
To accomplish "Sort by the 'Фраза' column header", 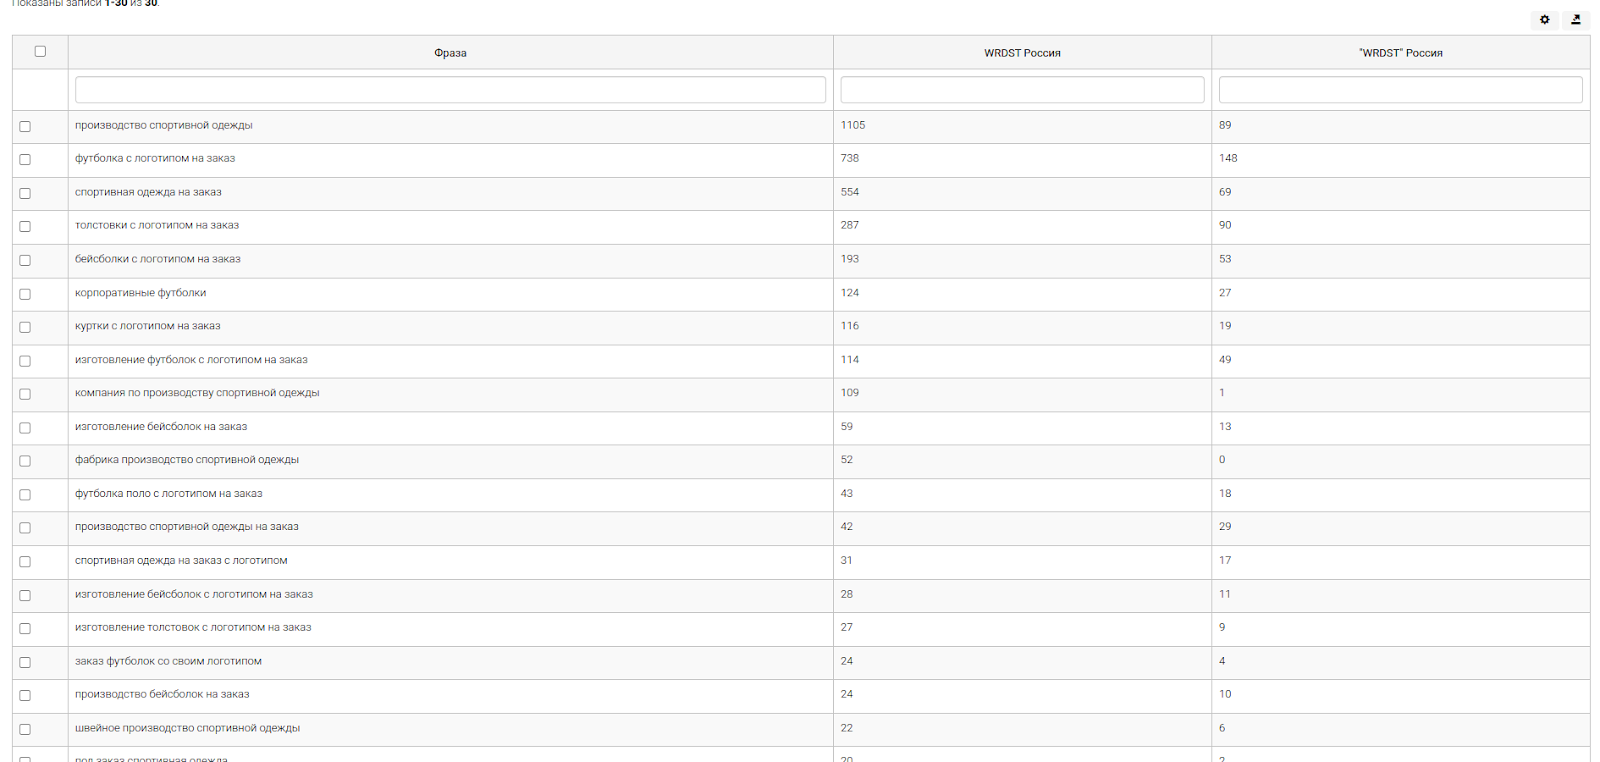I will coord(450,53).
